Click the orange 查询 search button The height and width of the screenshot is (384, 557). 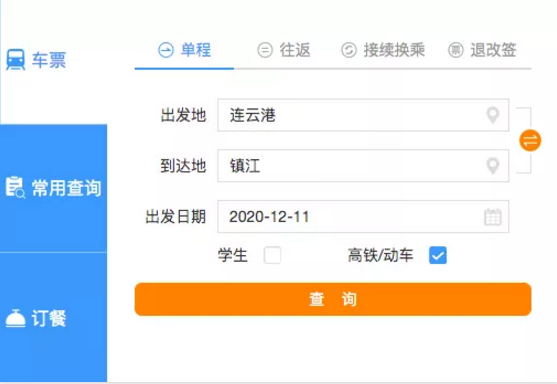[333, 299]
